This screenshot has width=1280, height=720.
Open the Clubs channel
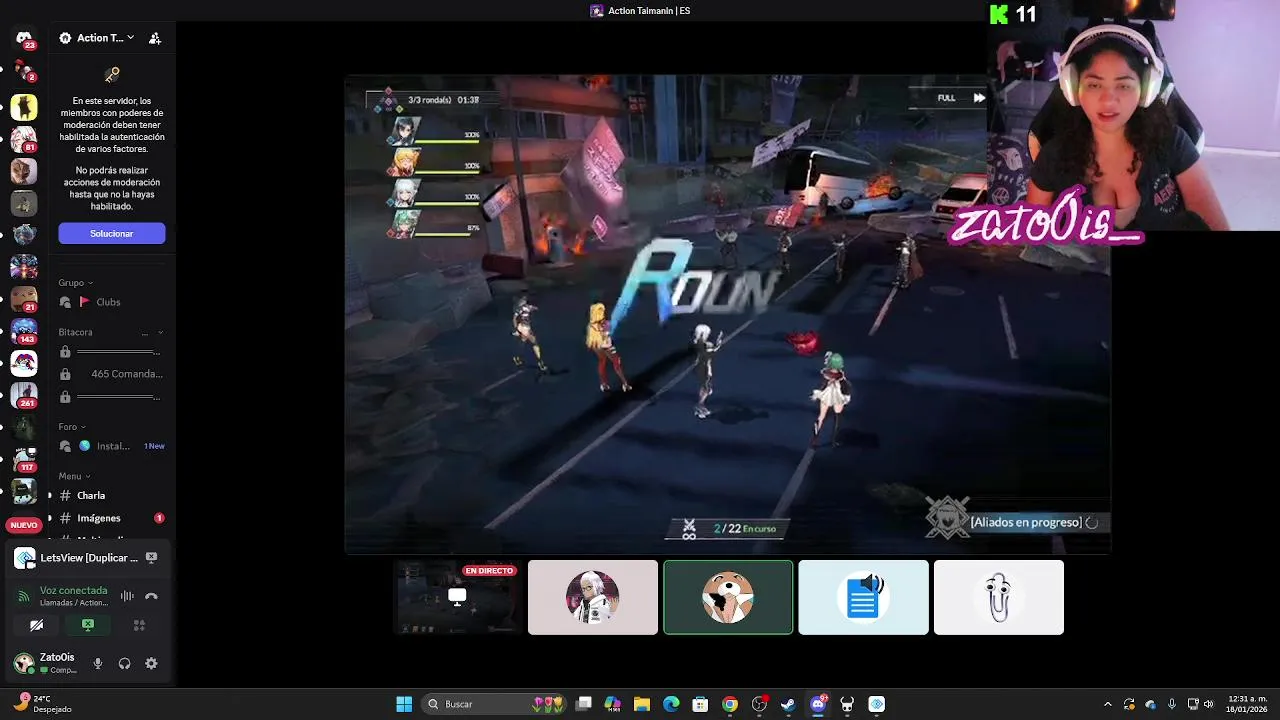coord(110,302)
